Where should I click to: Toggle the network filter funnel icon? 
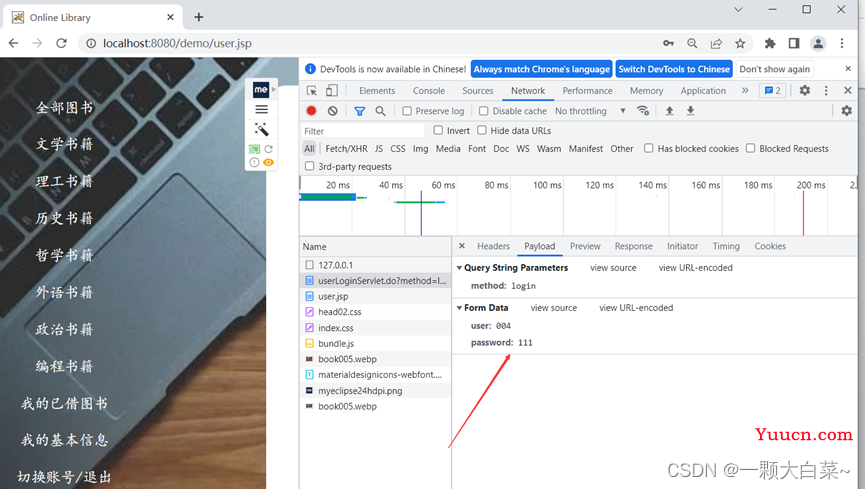pyautogui.click(x=360, y=111)
